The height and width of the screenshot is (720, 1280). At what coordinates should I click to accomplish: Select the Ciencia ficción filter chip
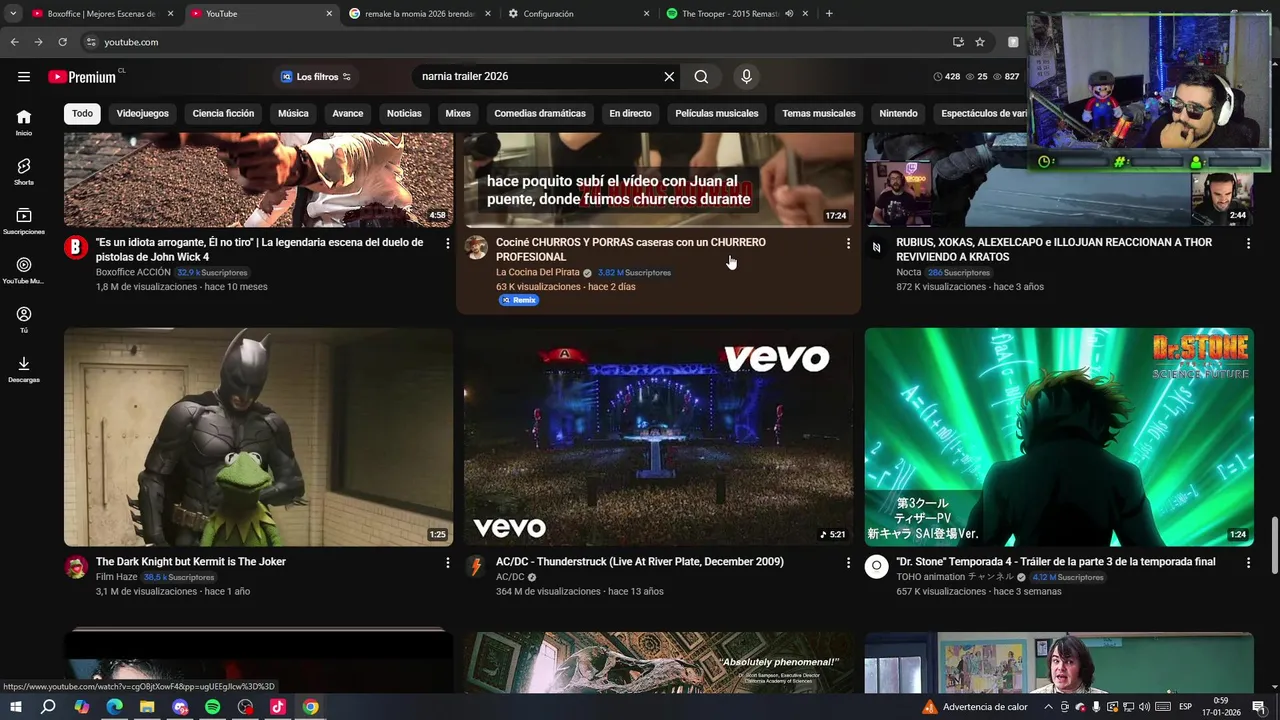click(x=223, y=113)
